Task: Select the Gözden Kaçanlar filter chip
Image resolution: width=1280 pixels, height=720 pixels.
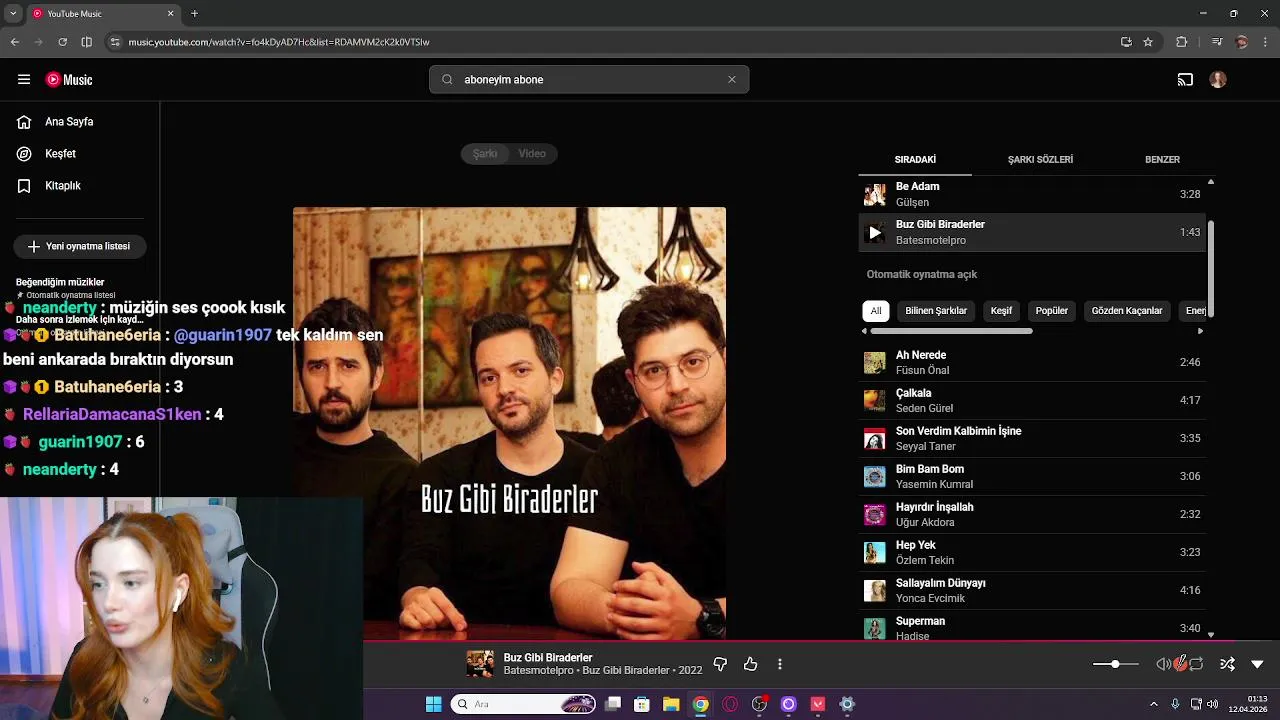Action: [1127, 311]
